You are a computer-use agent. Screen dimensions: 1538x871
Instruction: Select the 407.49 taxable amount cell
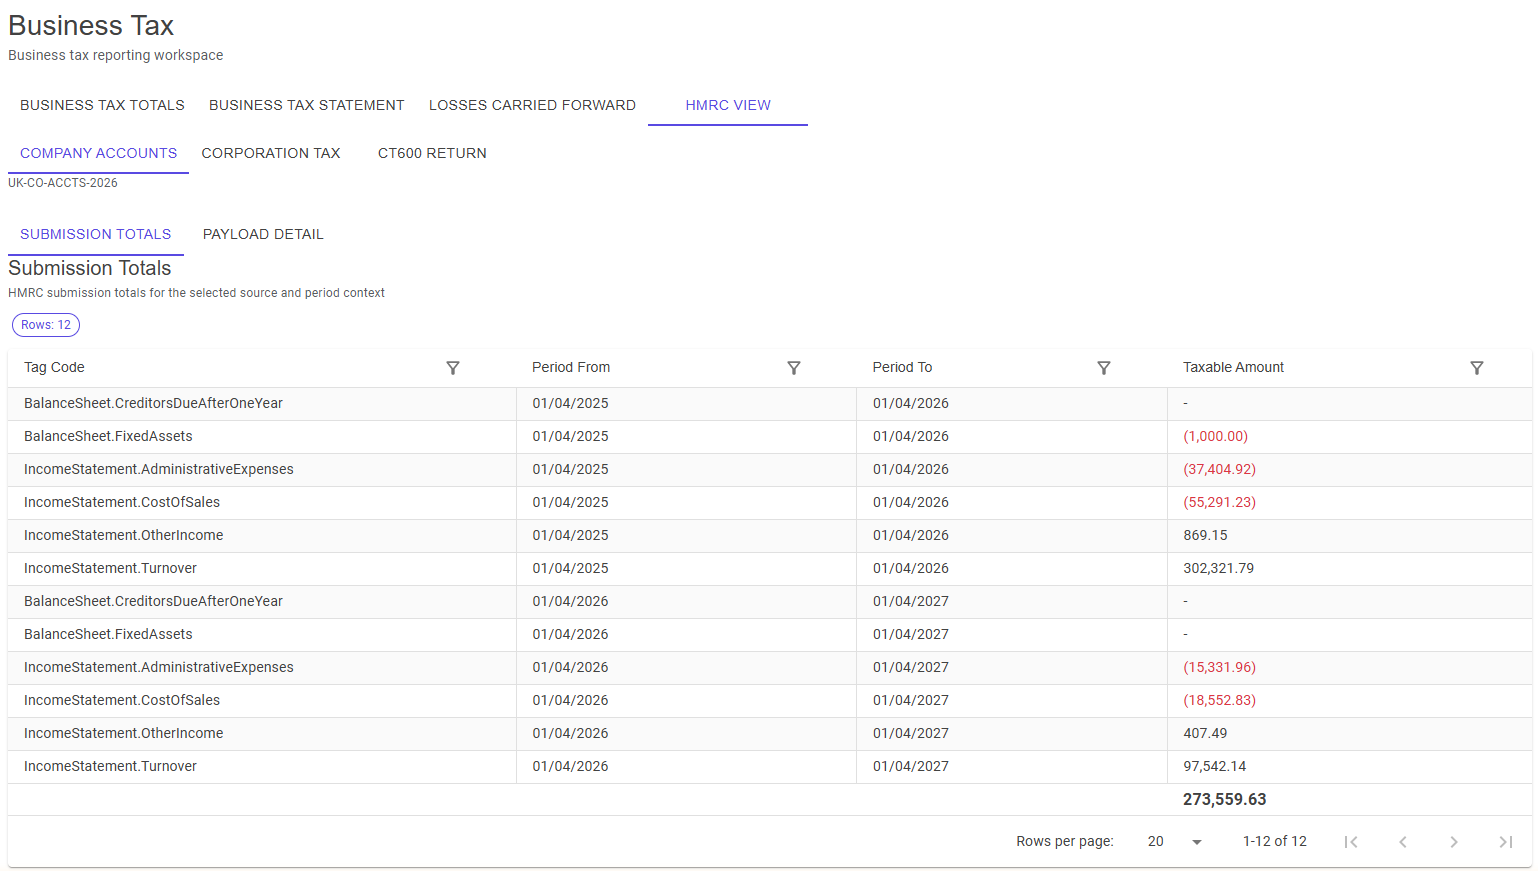click(x=1349, y=734)
